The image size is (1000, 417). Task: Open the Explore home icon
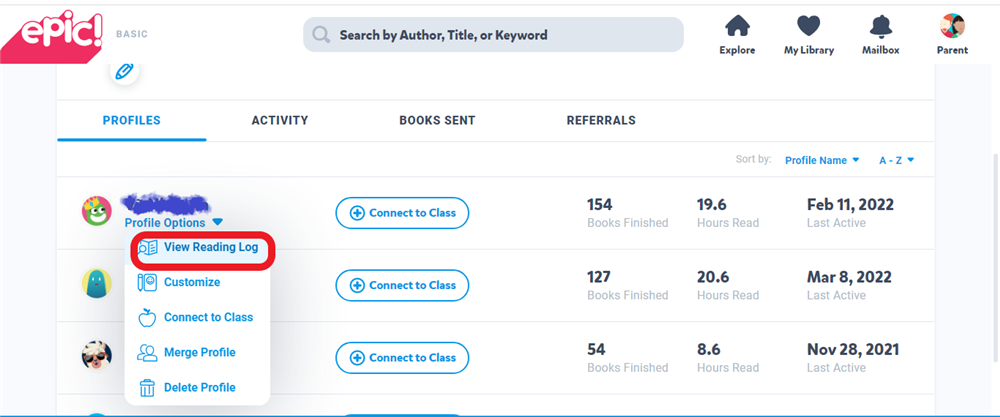[x=737, y=26]
